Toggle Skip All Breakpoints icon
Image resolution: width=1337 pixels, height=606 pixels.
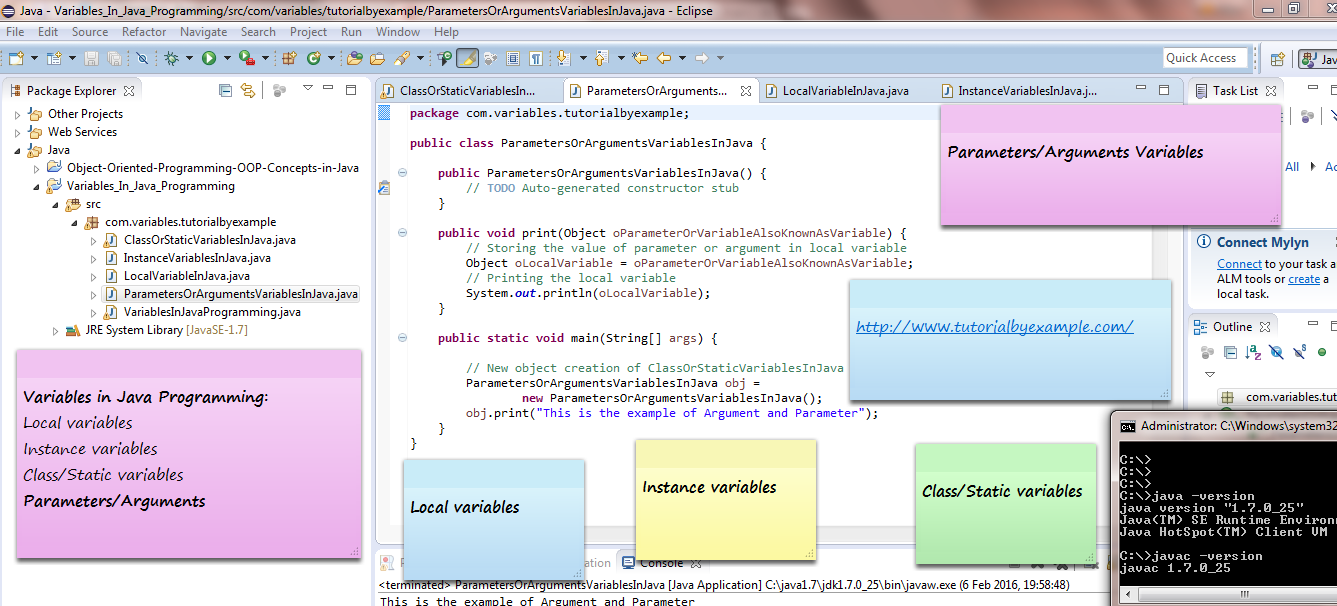142,58
